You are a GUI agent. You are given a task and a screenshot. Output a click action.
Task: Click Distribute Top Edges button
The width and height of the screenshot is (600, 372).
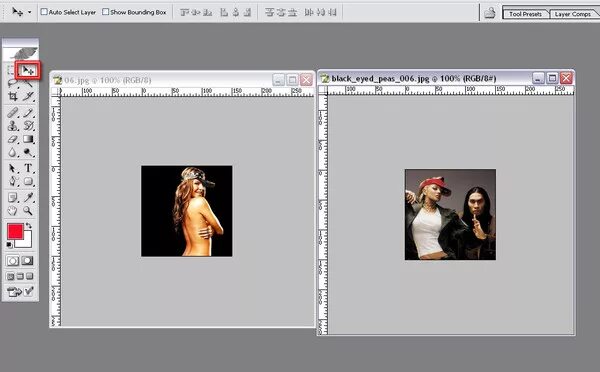coord(270,12)
